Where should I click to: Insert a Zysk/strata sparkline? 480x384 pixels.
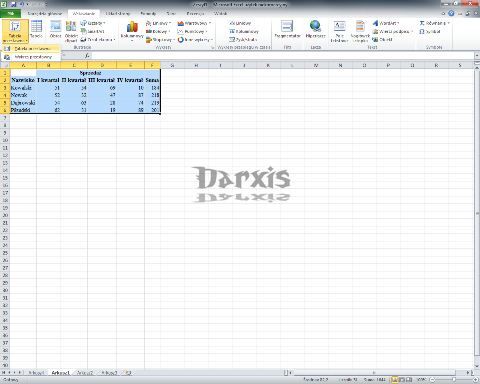(243, 39)
